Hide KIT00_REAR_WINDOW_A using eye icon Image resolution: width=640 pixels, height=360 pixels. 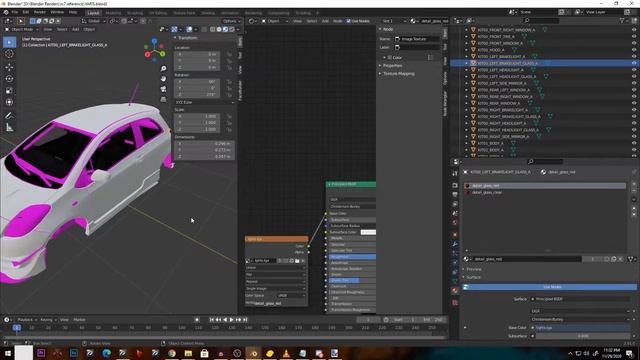tap(634, 103)
